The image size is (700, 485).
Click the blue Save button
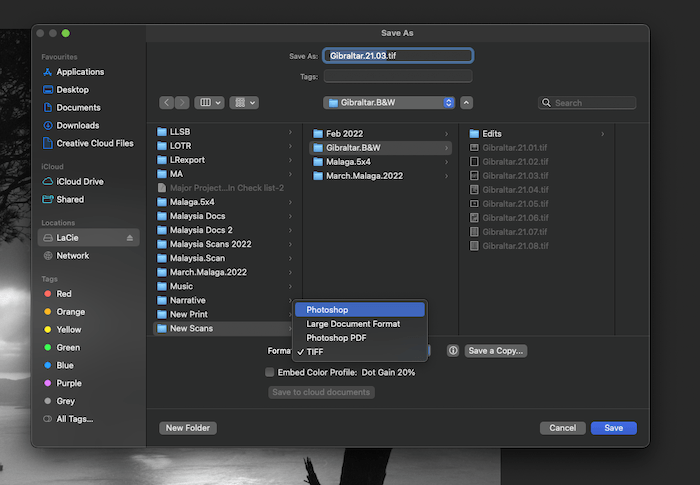click(614, 428)
